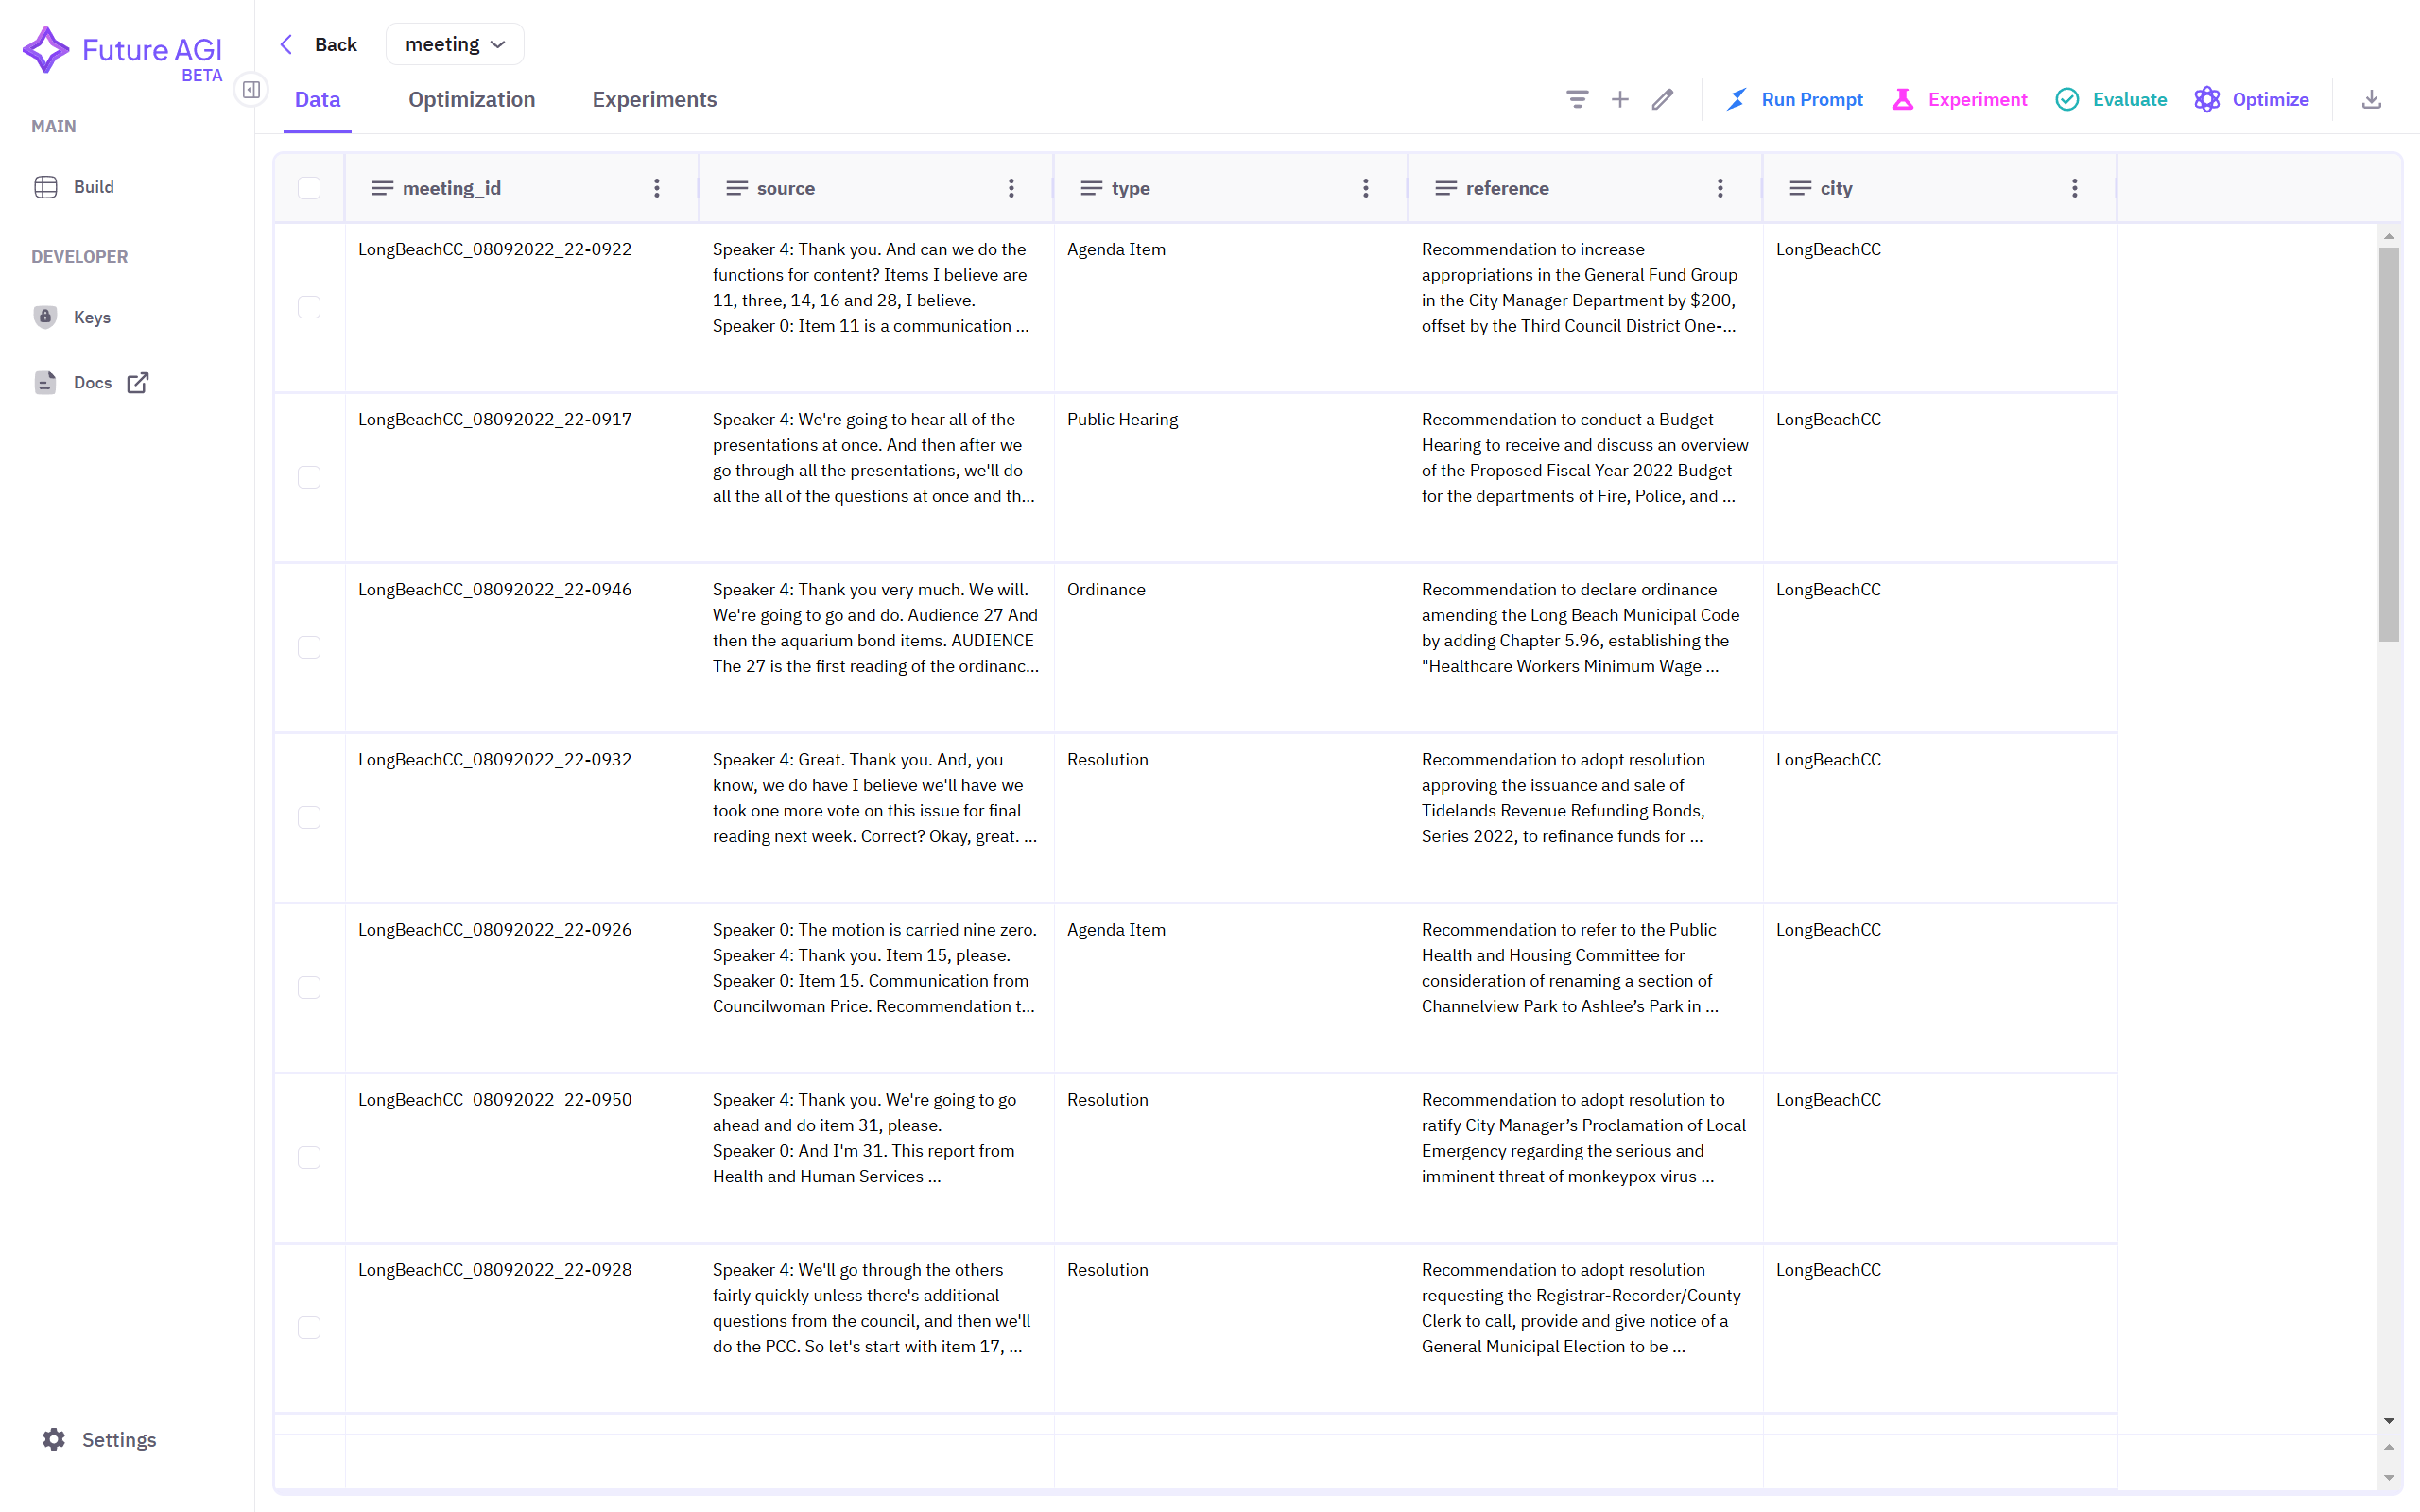Switch to the Experiments tab
This screenshot has width=2420, height=1512.
(654, 99)
